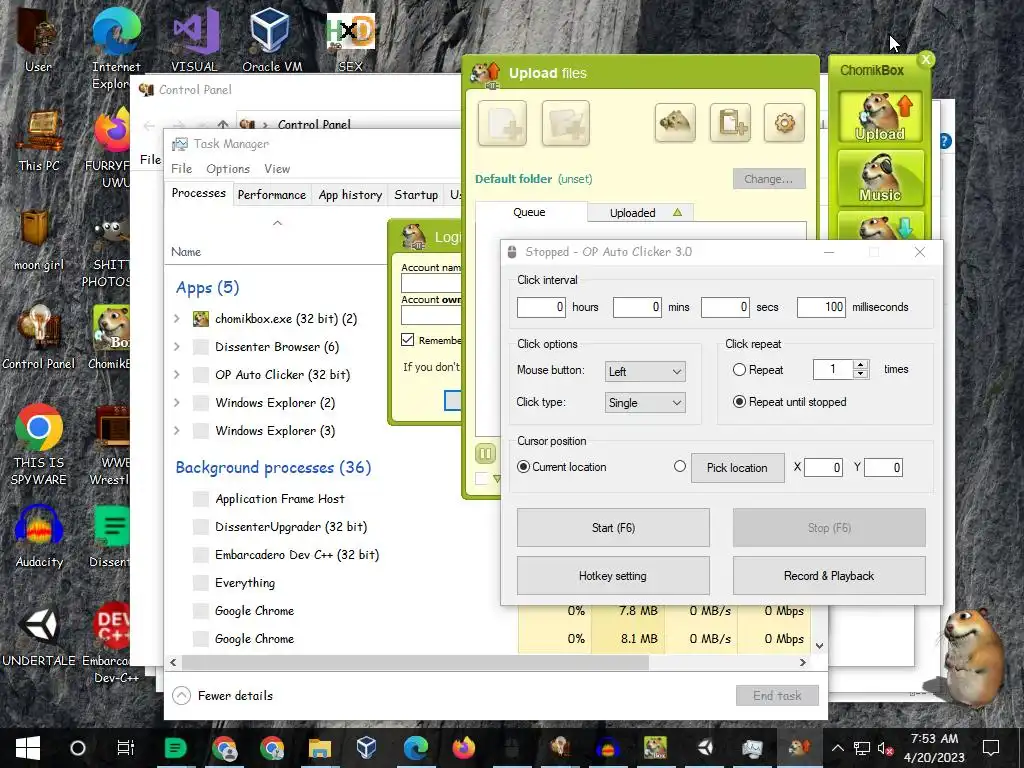Open the notification center icon
Viewport: 1024px width, 768px height.
click(x=991, y=748)
